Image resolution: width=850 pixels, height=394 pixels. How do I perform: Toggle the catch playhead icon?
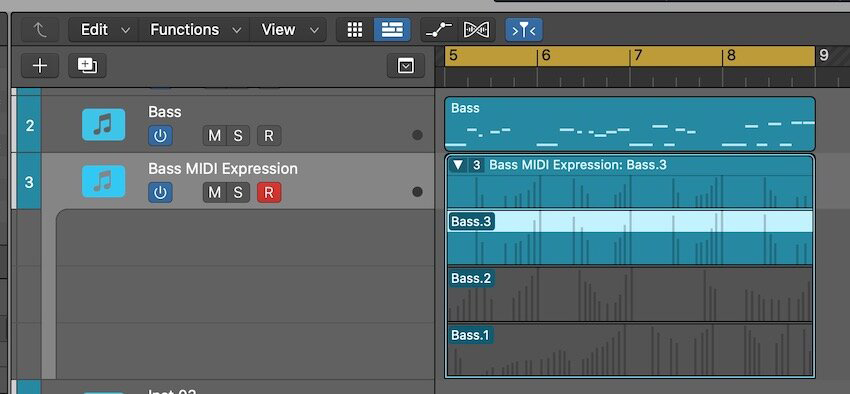(524, 30)
